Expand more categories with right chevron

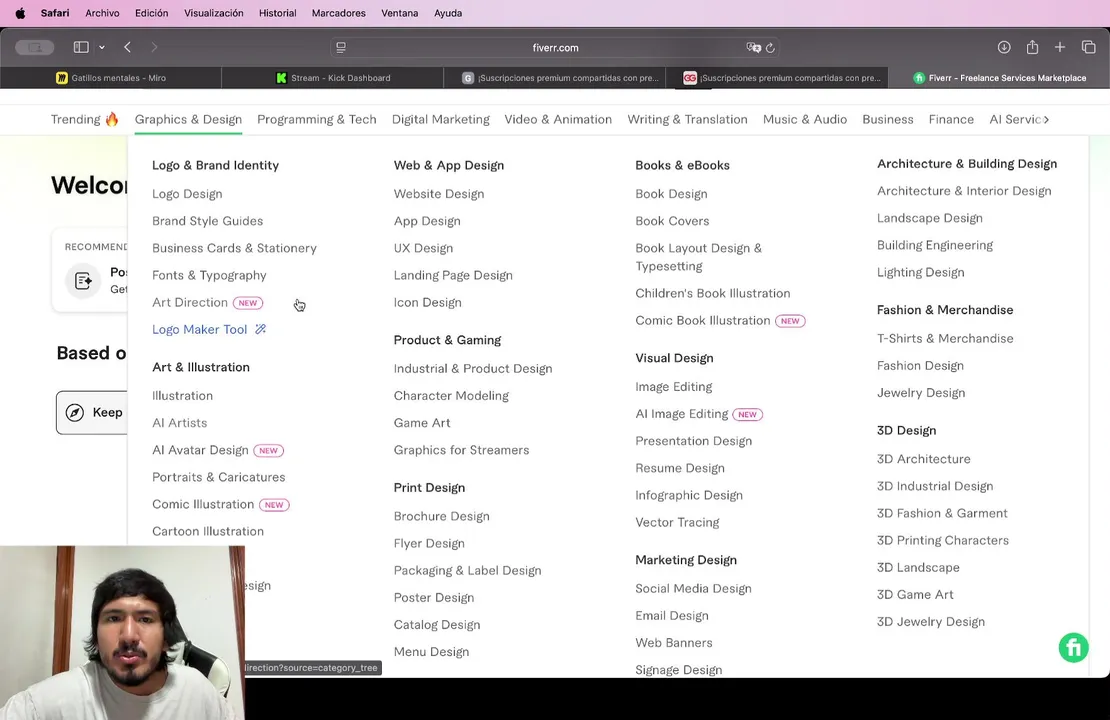coord(1046,120)
